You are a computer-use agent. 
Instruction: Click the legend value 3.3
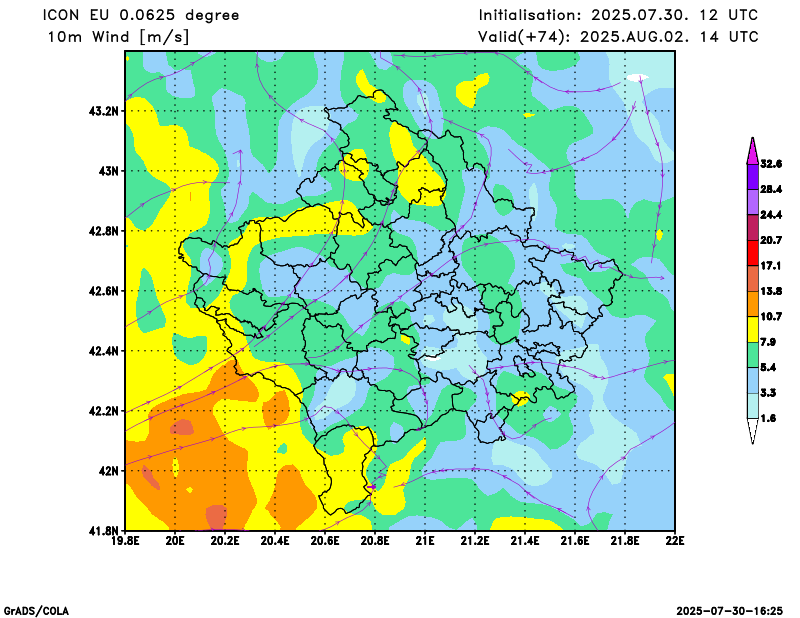pos(768,393)
